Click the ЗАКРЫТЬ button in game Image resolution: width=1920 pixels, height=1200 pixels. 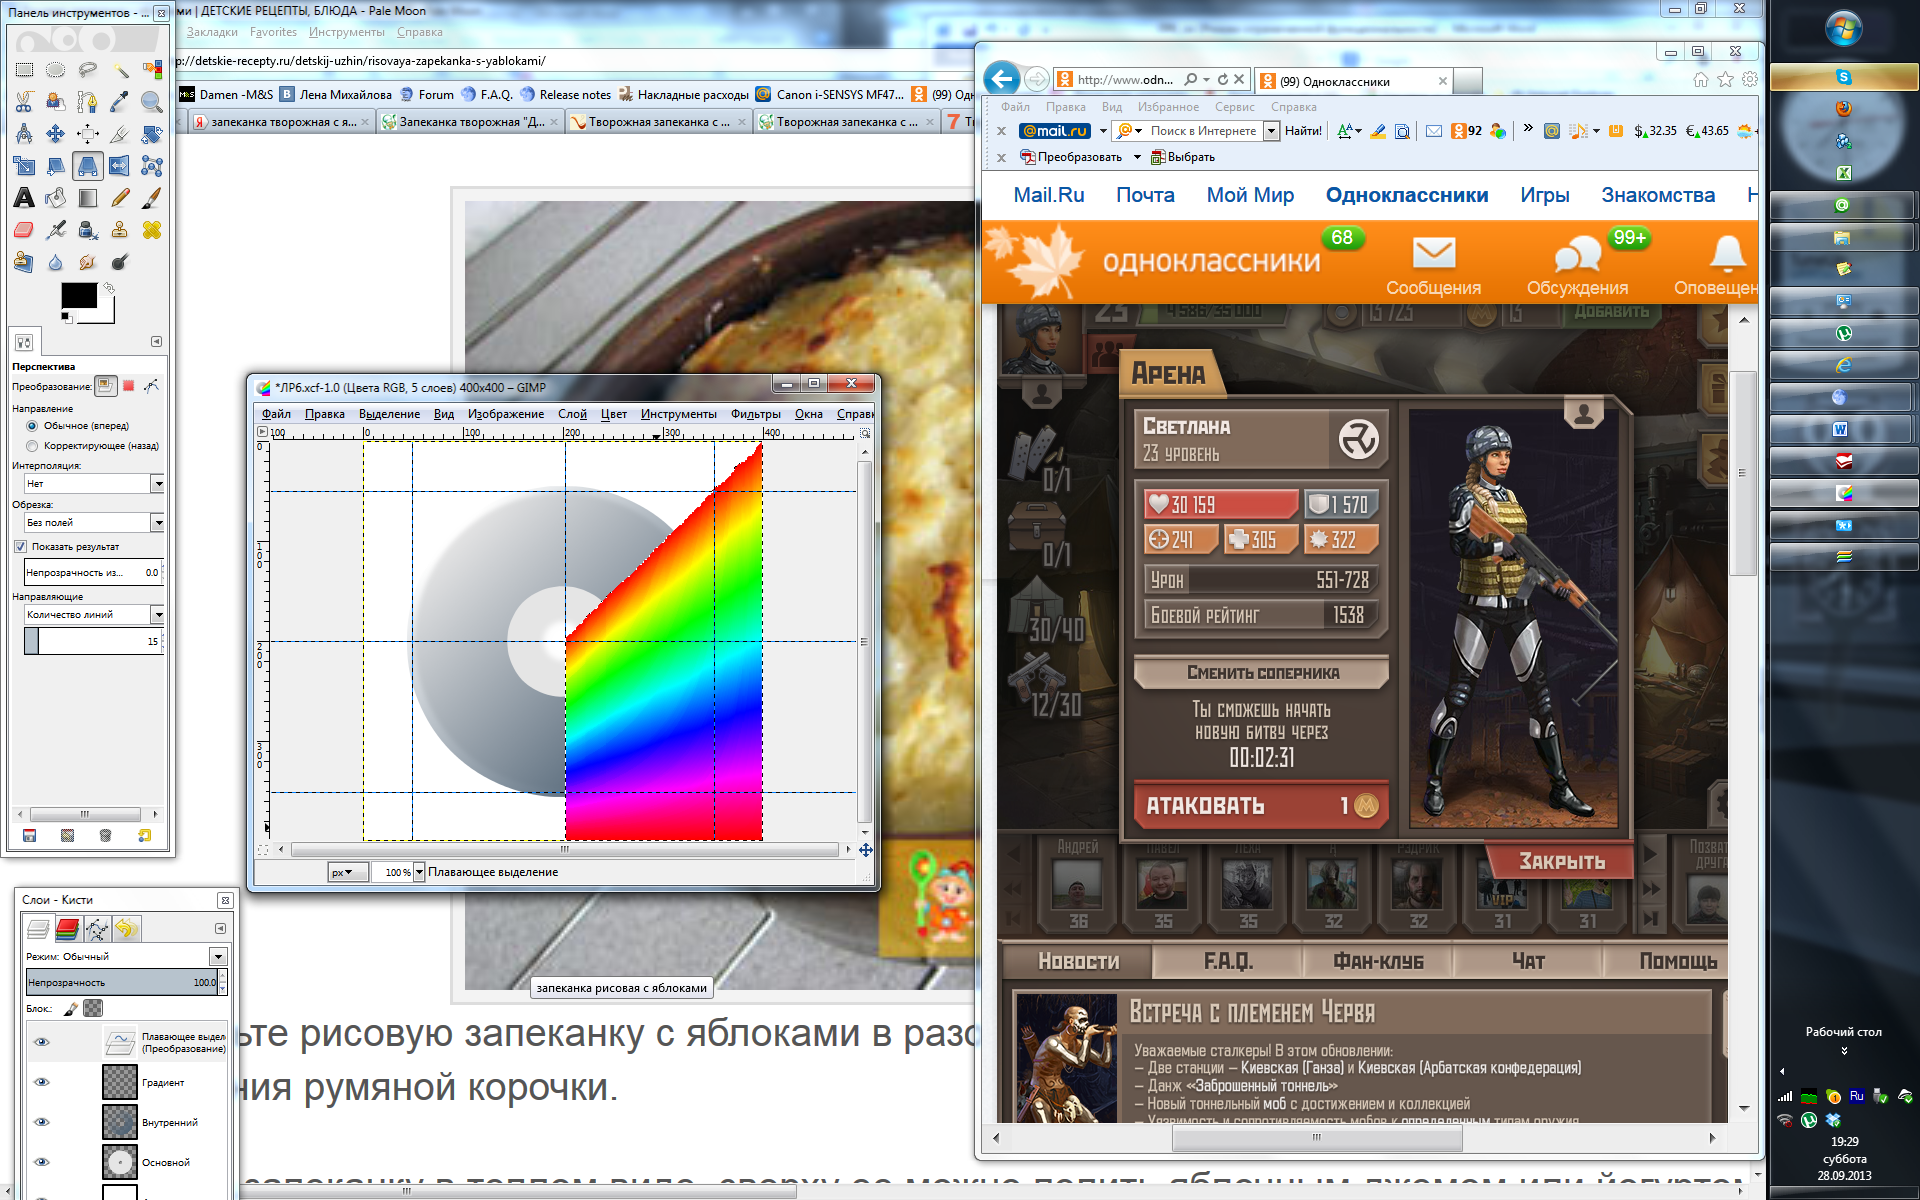pos(1561,861)
